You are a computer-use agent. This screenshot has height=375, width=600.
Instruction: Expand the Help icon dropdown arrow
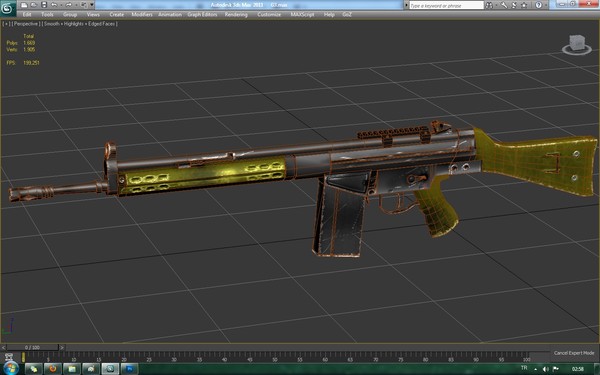(546, 5)
